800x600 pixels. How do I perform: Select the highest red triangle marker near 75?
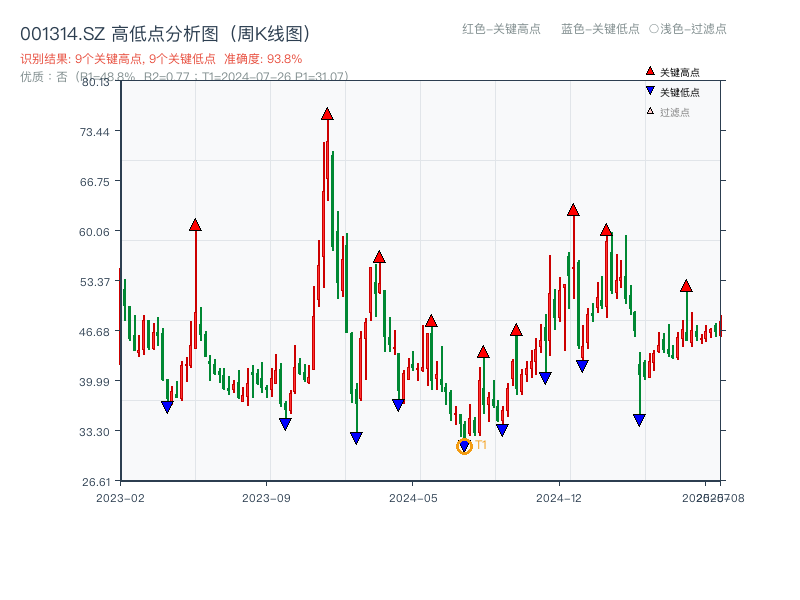pos(326,114)
